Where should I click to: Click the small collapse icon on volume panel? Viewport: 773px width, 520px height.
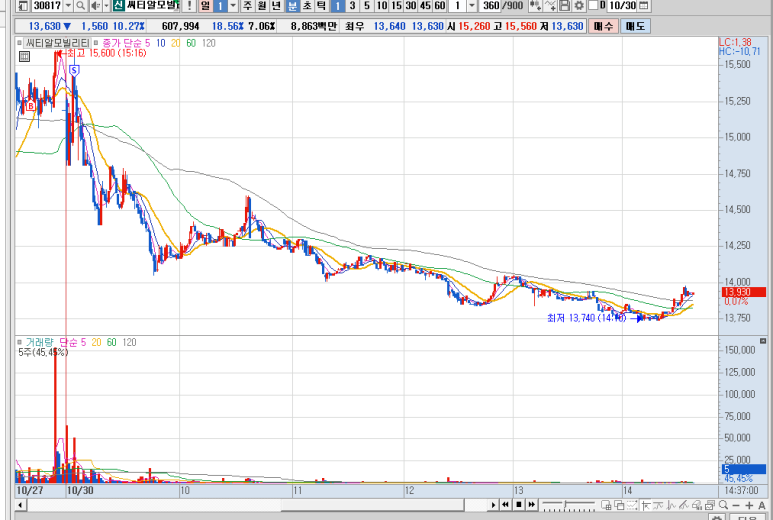click(763, 341)
